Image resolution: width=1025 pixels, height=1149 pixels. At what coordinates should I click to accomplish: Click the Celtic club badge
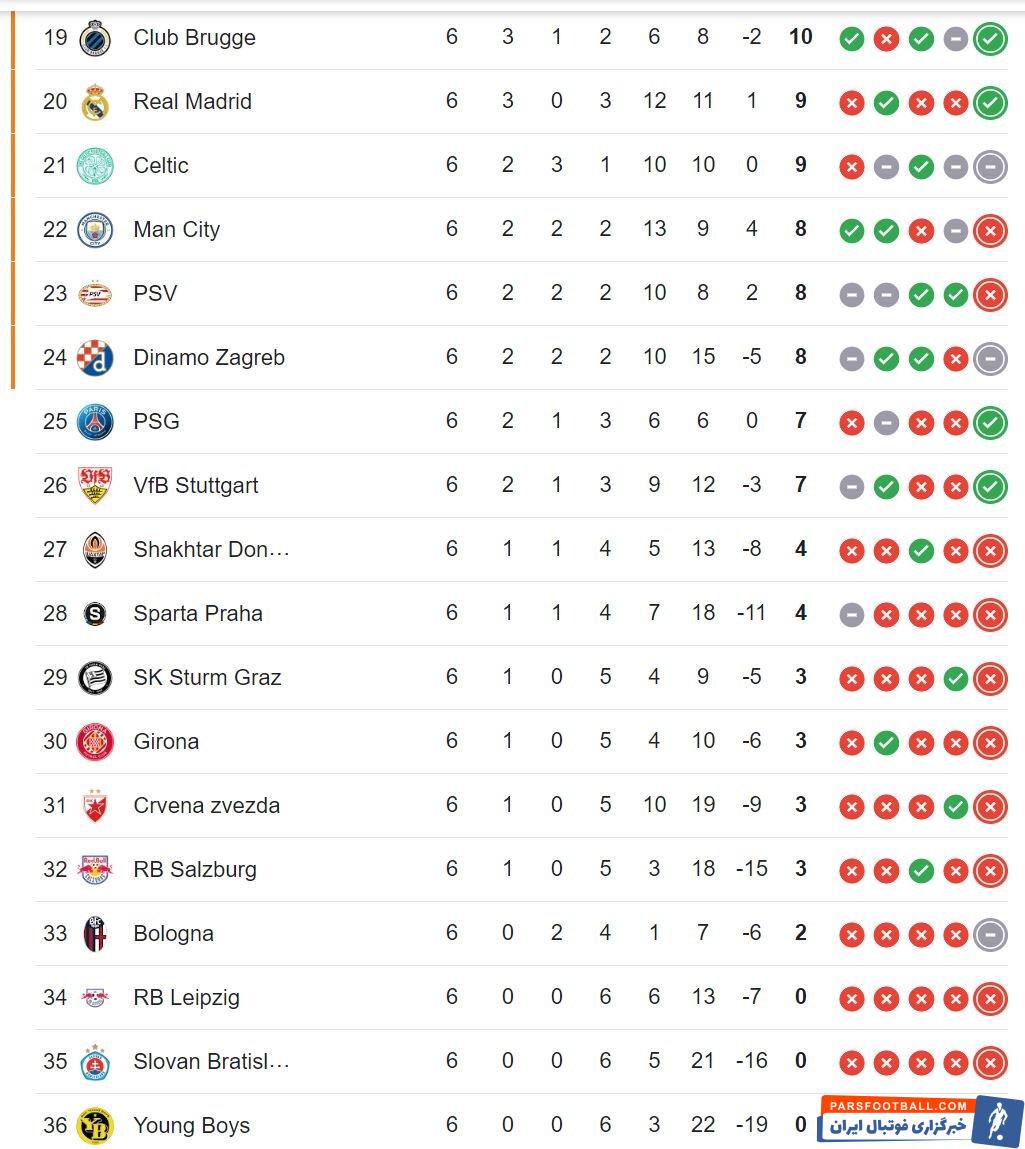pyautogui.click(x=95, y=166)
